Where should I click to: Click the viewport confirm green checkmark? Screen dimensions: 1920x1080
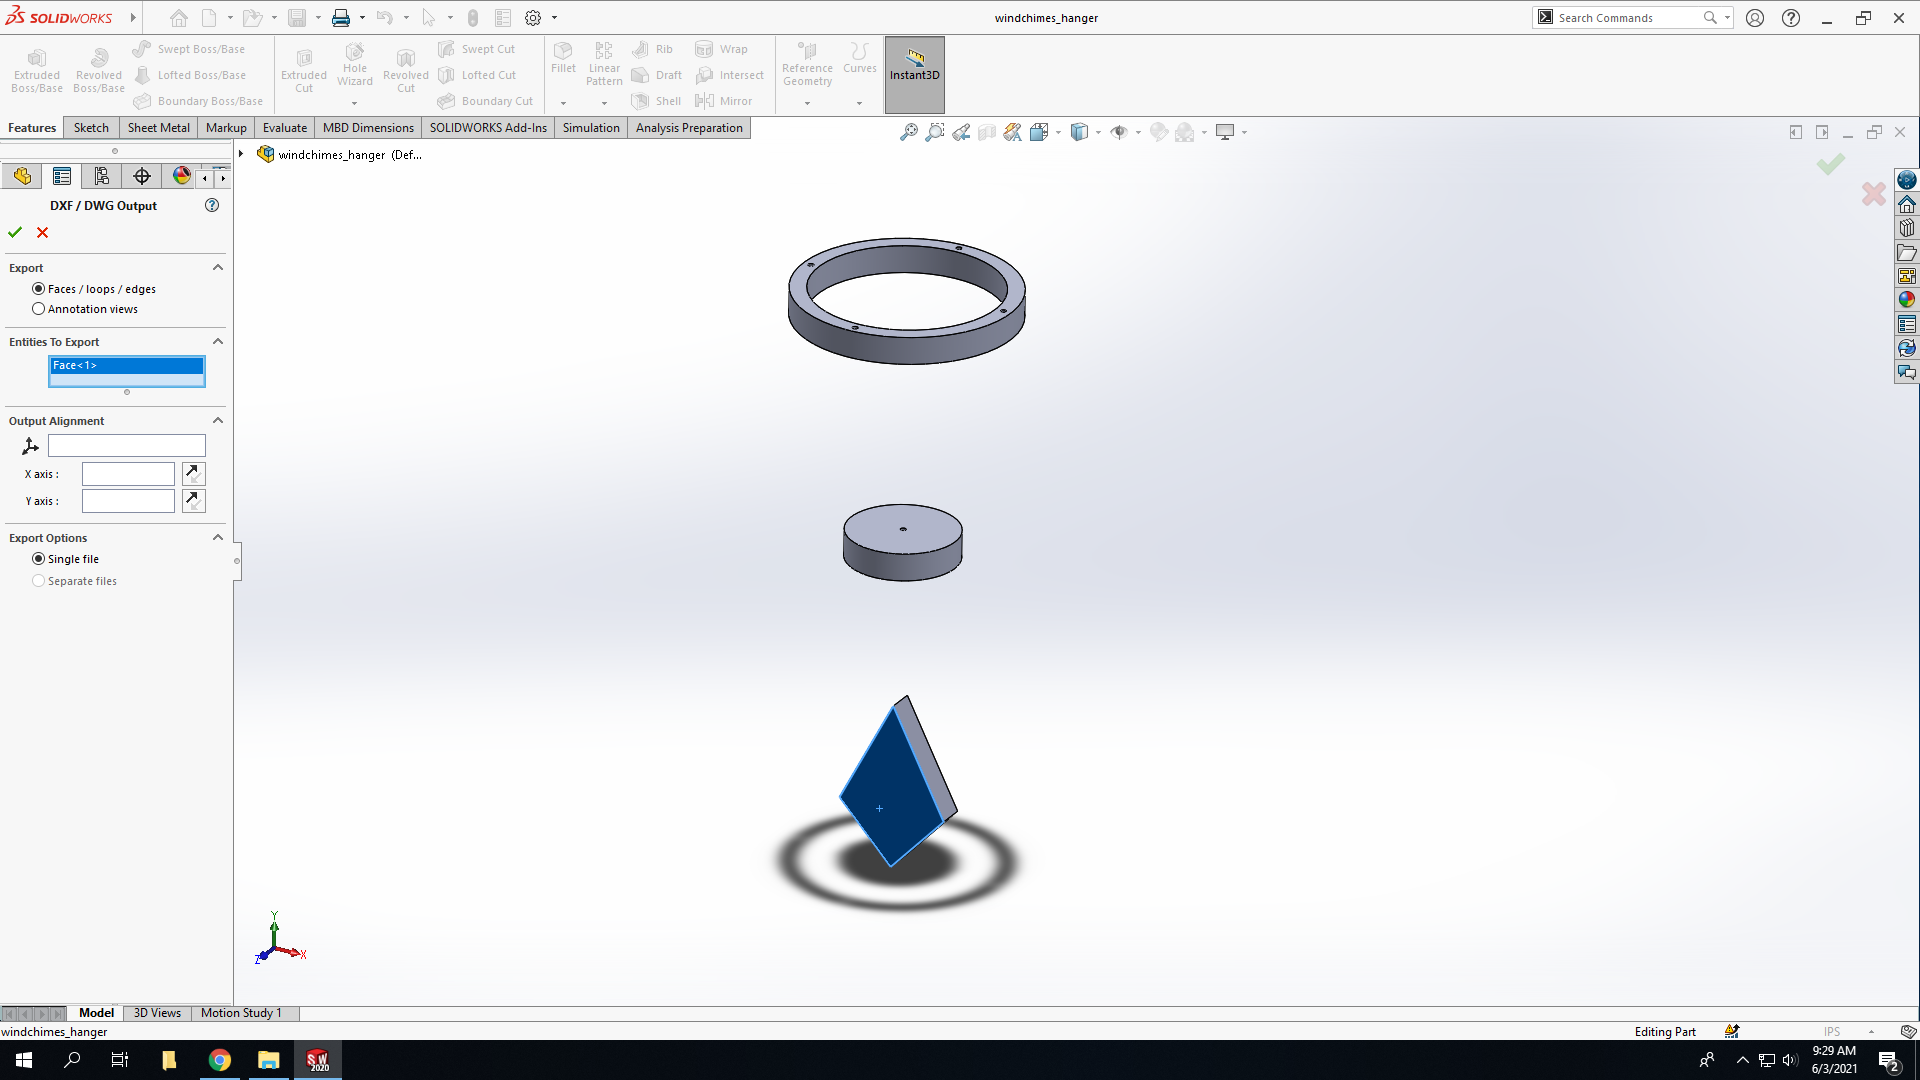coord(1831,164)
